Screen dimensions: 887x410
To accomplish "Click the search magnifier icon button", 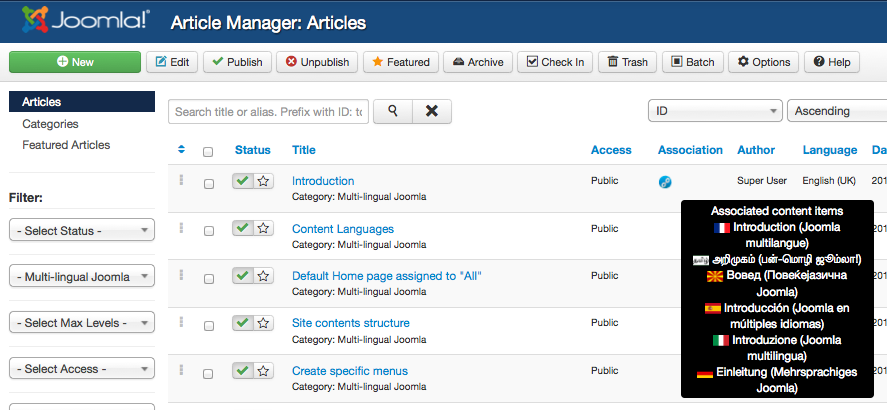I will [392, 111].
